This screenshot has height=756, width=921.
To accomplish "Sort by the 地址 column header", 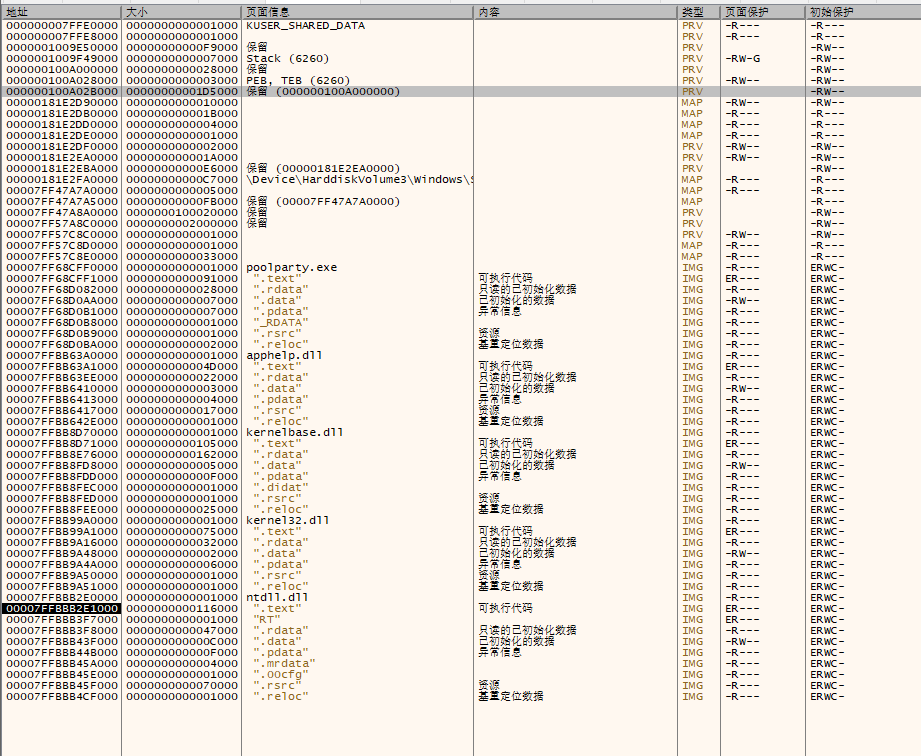I will pyautogui.click(x=61, y=12).
